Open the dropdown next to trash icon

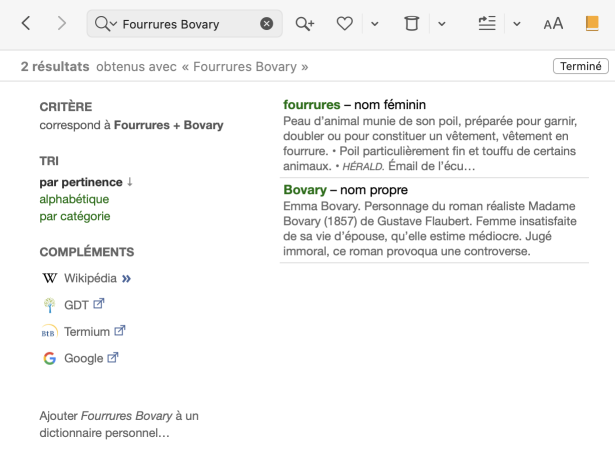click(441, 24)
